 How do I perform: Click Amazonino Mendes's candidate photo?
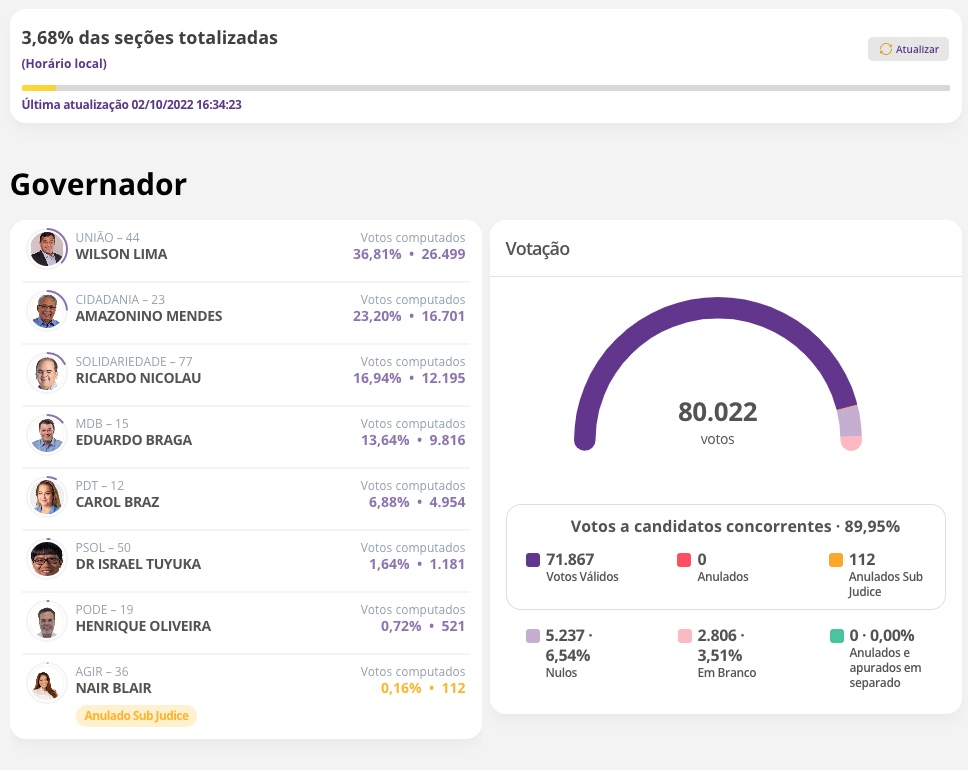point(47,310)
